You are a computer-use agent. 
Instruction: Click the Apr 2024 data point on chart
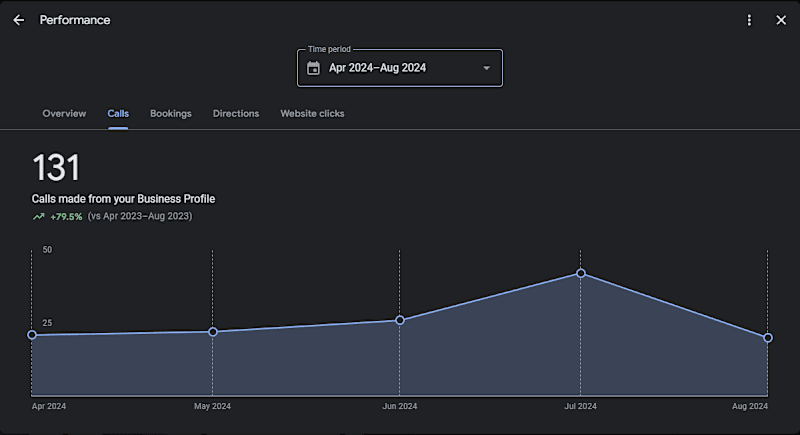tap(32, 335)
